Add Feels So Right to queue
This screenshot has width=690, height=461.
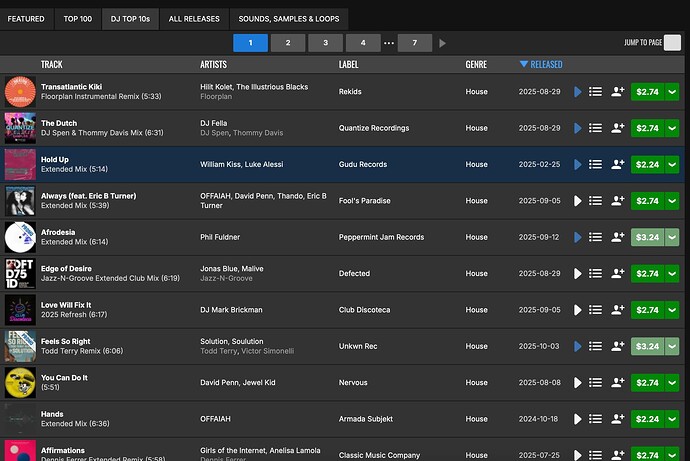point(595,346)
